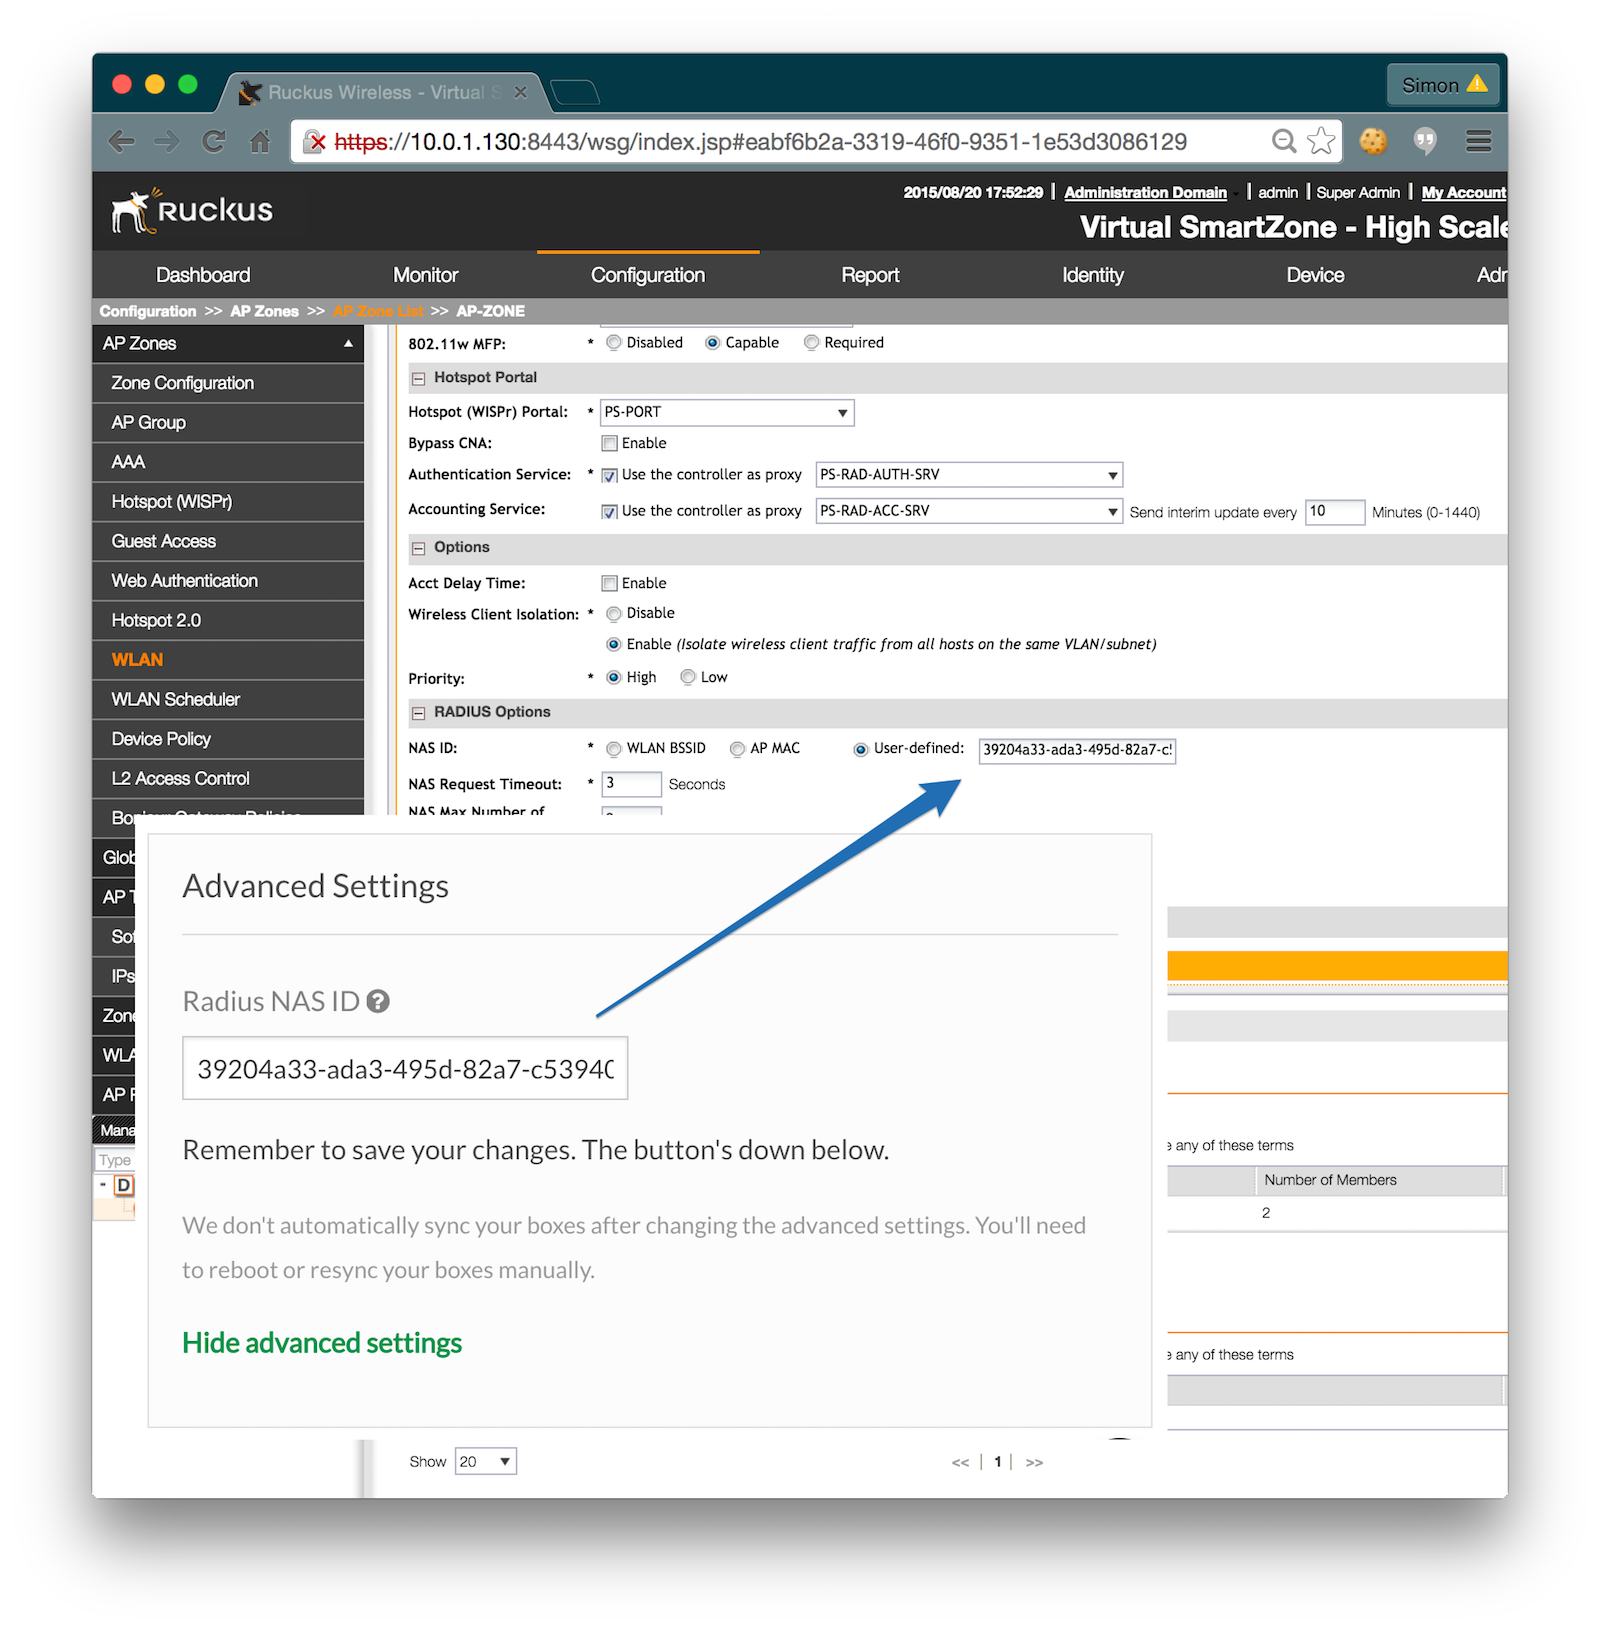Toggle Authentication Service controller proxy checkbox

coord(609,475)
